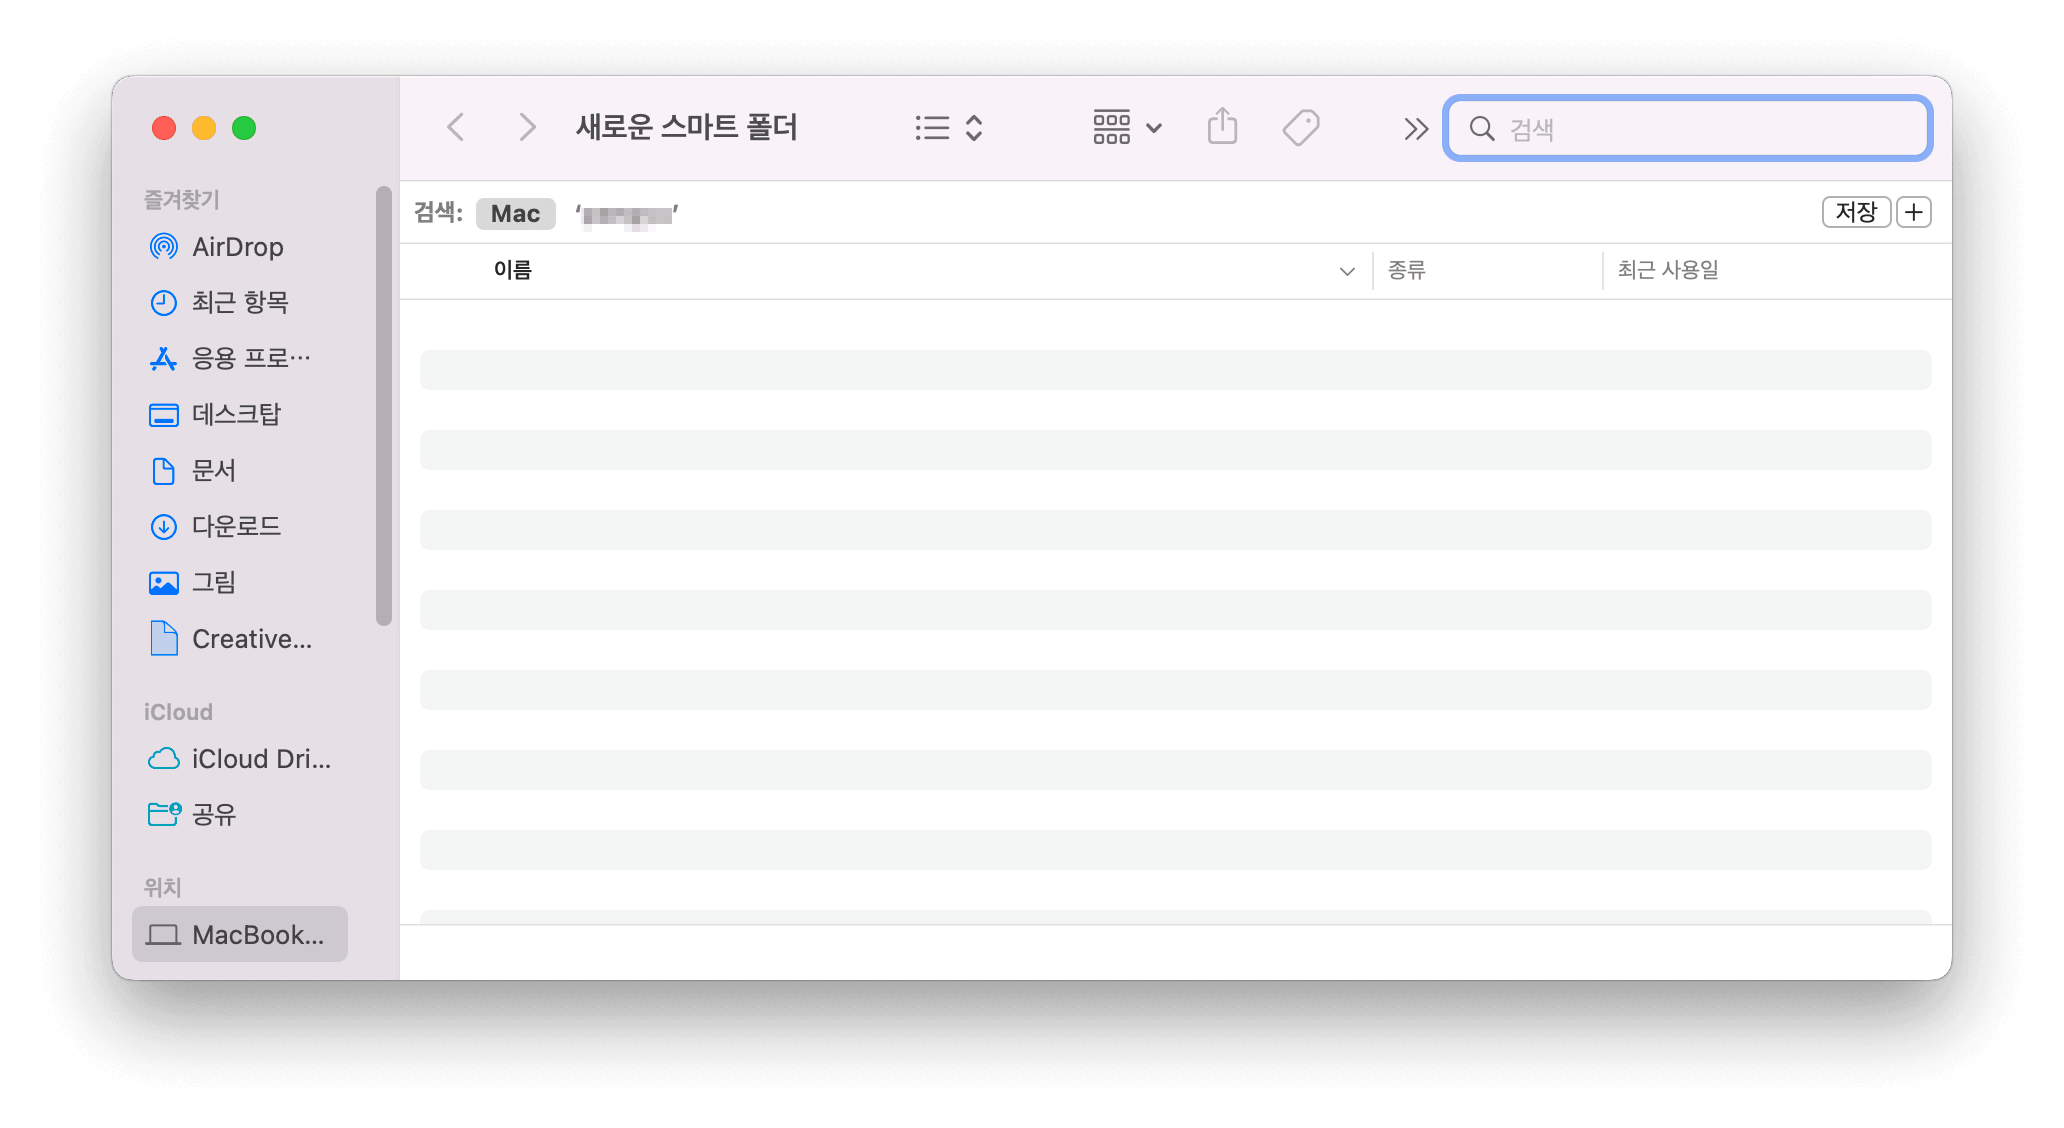Open 응용 프로그램 in sidebar

(240, 358)
